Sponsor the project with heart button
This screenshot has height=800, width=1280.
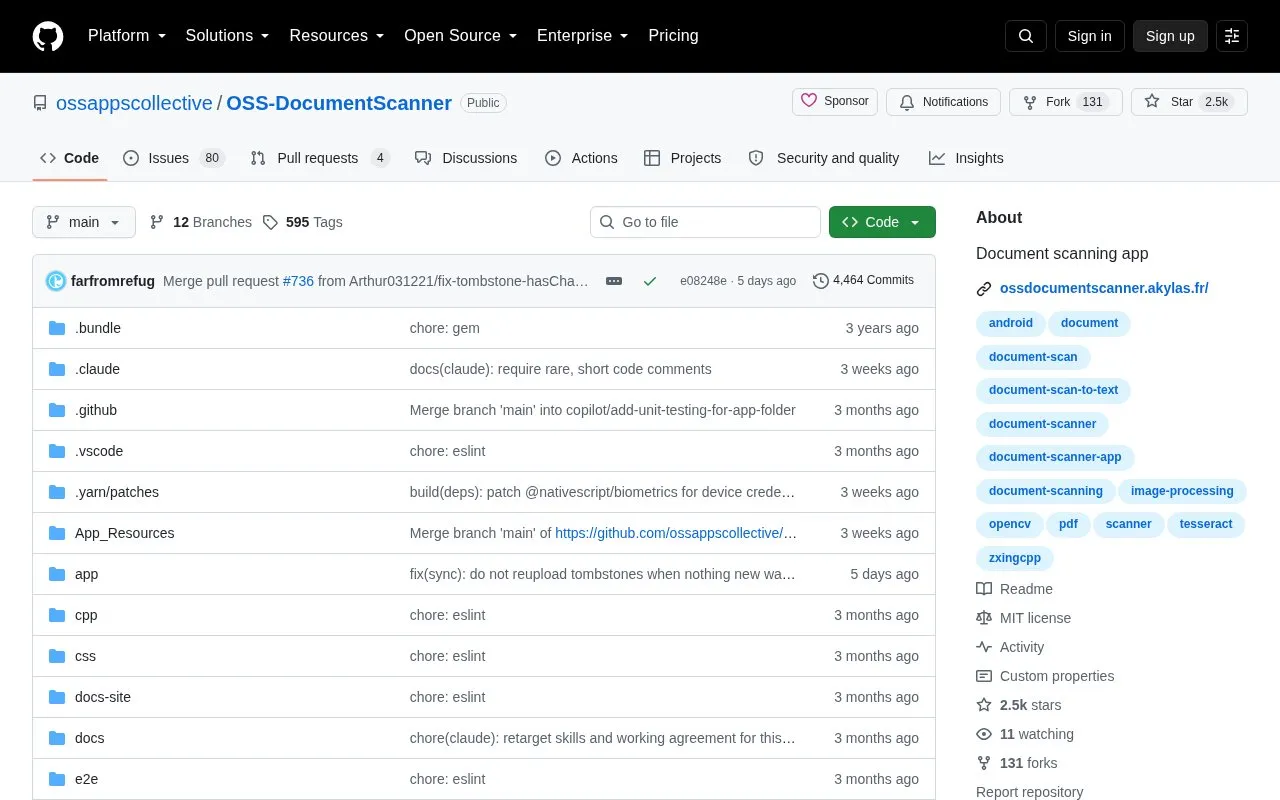835,102
